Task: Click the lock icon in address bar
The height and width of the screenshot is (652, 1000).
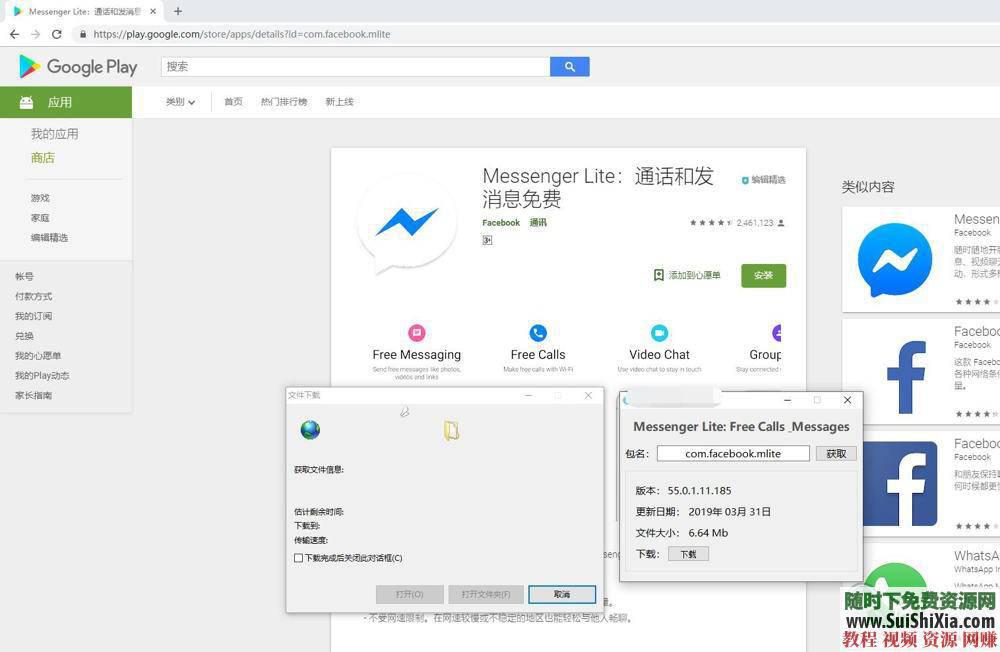Action: 83,34
